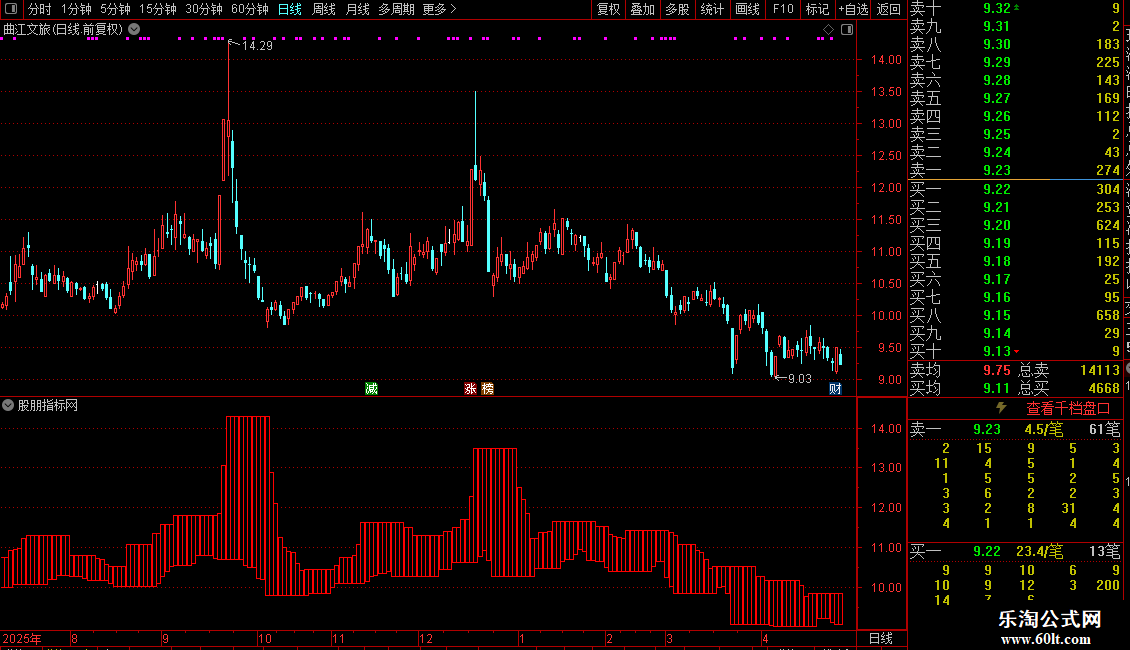This screenshot has height=650, width=1130.
Task: Open F10 company information
Action: point(783,9)
